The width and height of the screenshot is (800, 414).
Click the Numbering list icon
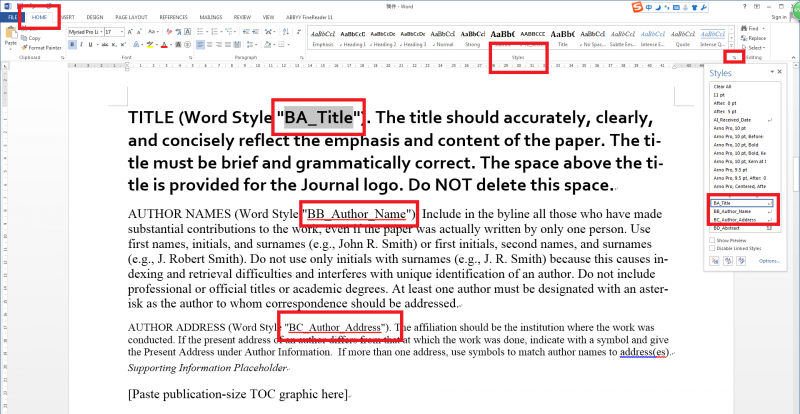(x=214, y=32)
